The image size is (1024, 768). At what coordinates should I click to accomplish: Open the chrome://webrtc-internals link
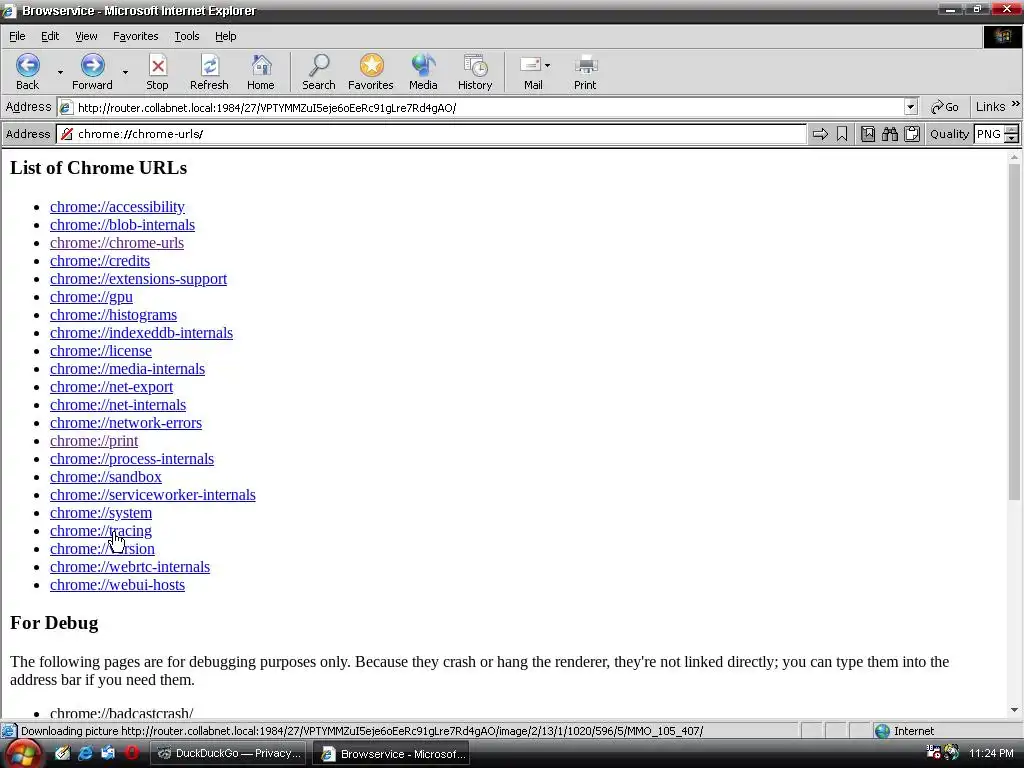pyautogui.click(x=130, y=567)
